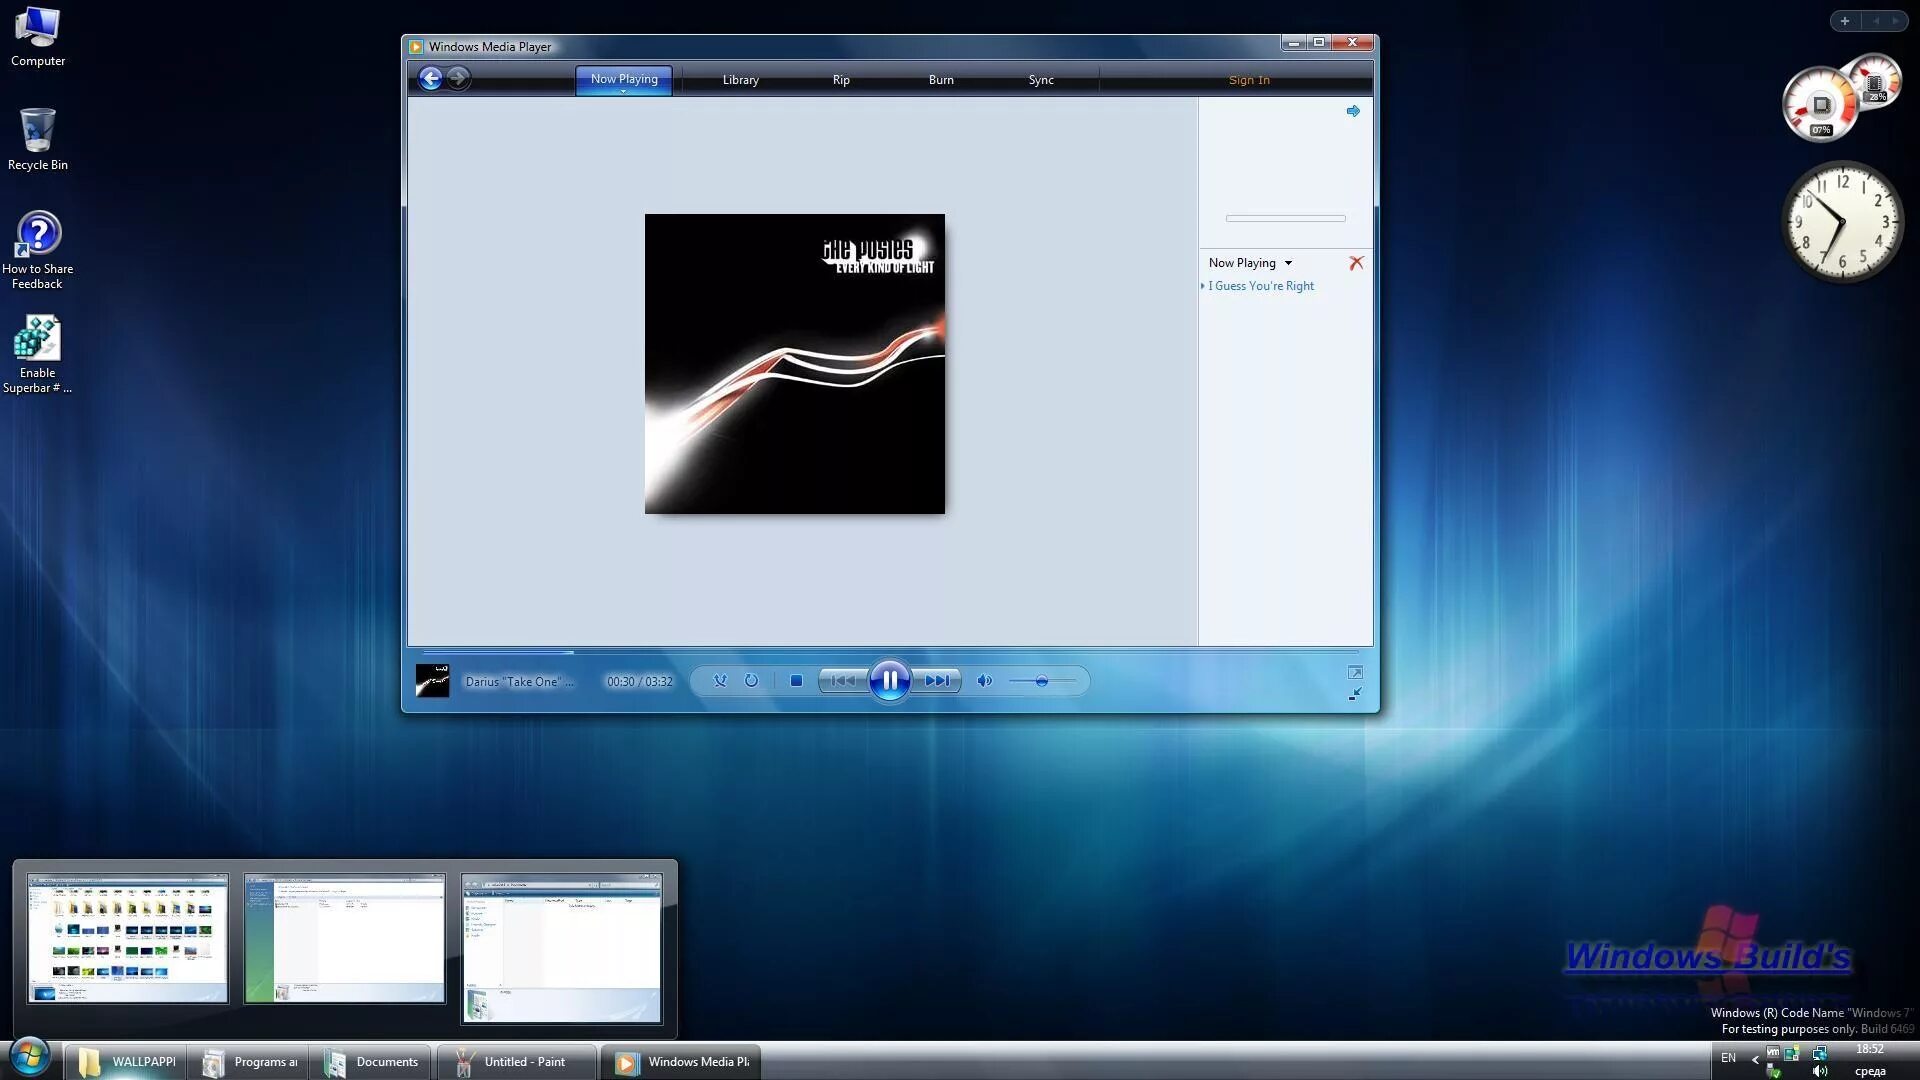Click blue arrow in list pane
The height and width of the screenshot is (1080, 1920).
pyautogui.click(x=1353, y=111)
